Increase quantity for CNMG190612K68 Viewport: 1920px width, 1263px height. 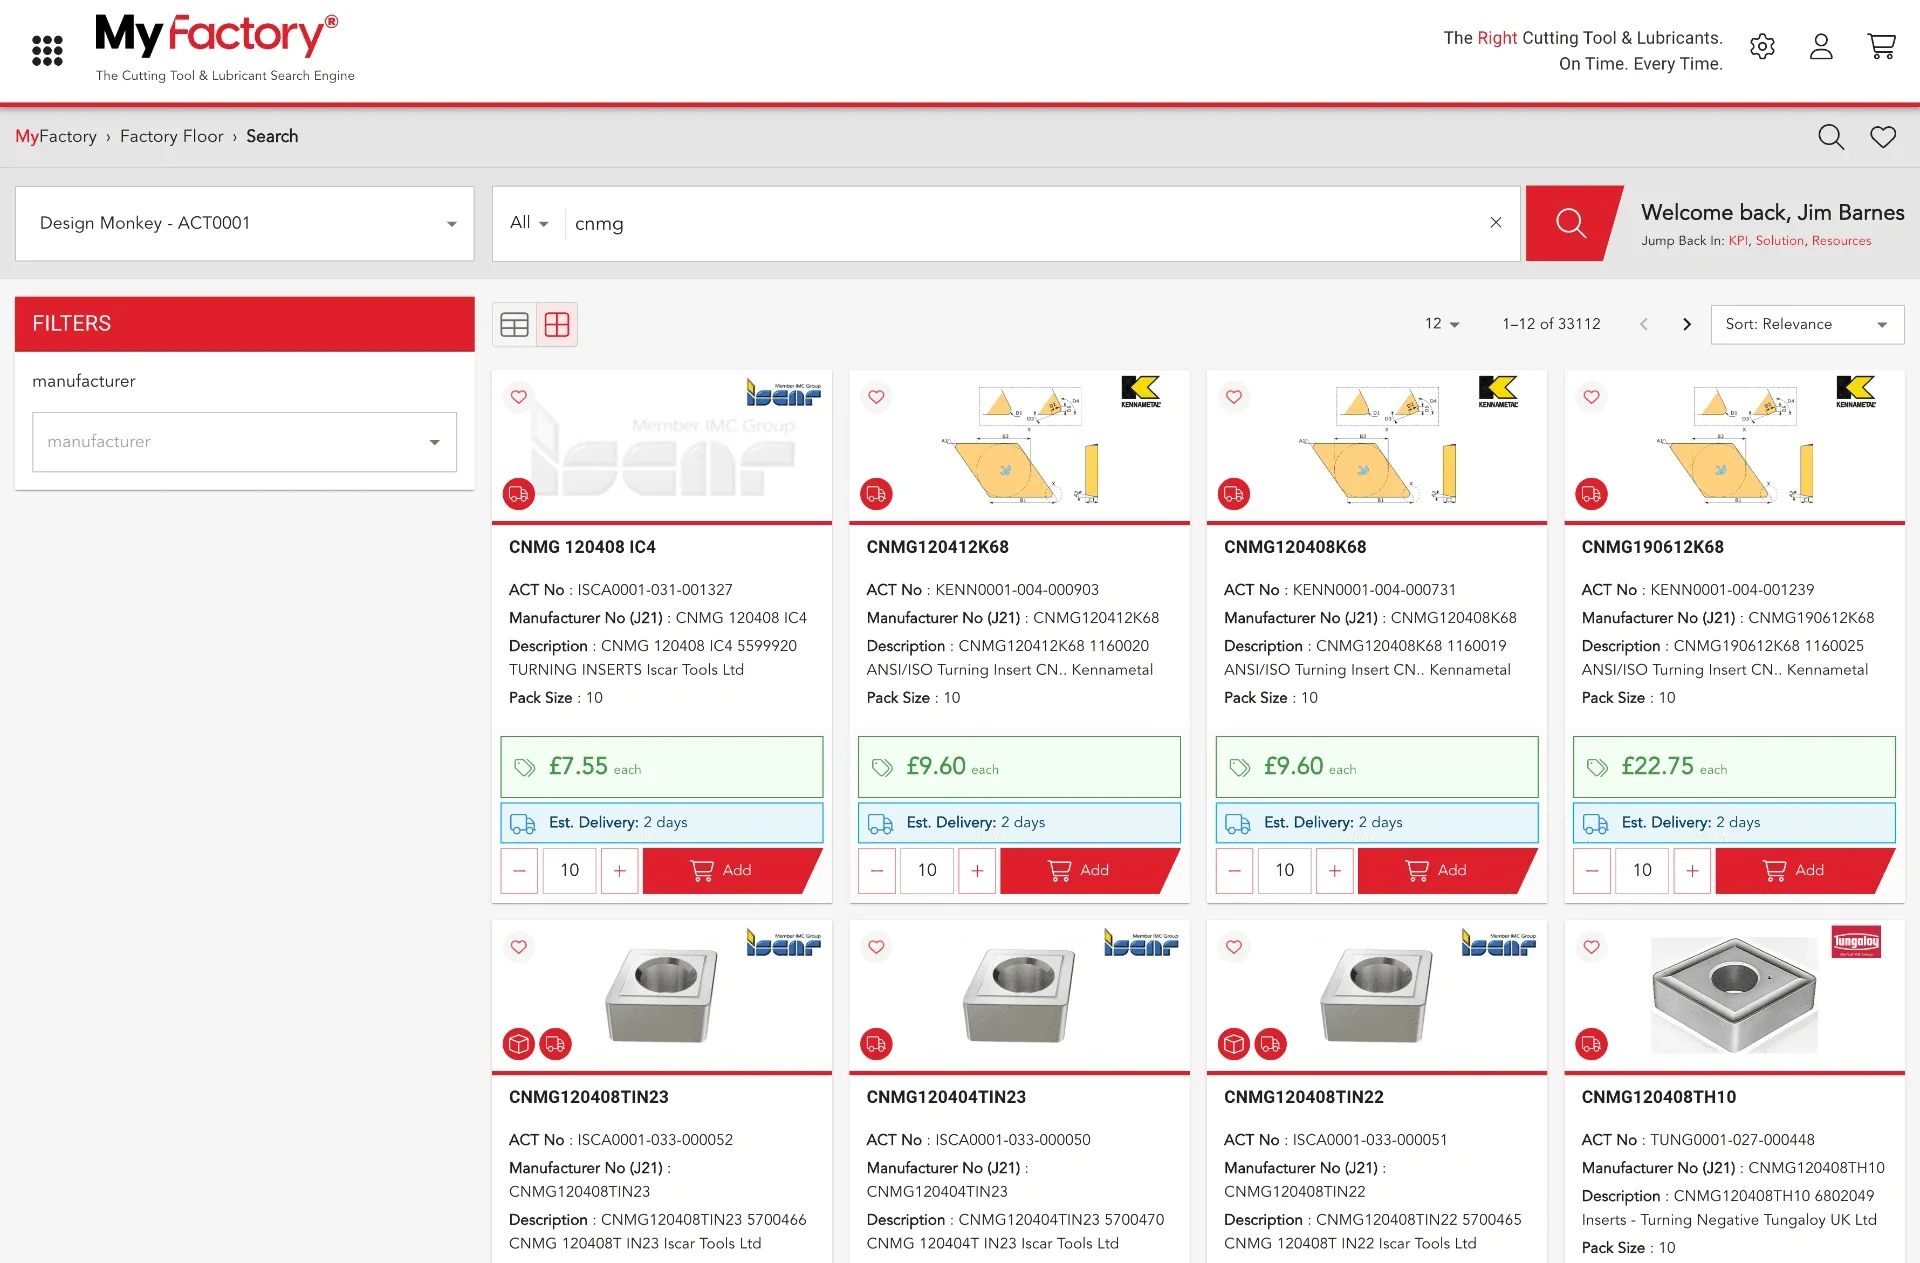click(1692, 870)
